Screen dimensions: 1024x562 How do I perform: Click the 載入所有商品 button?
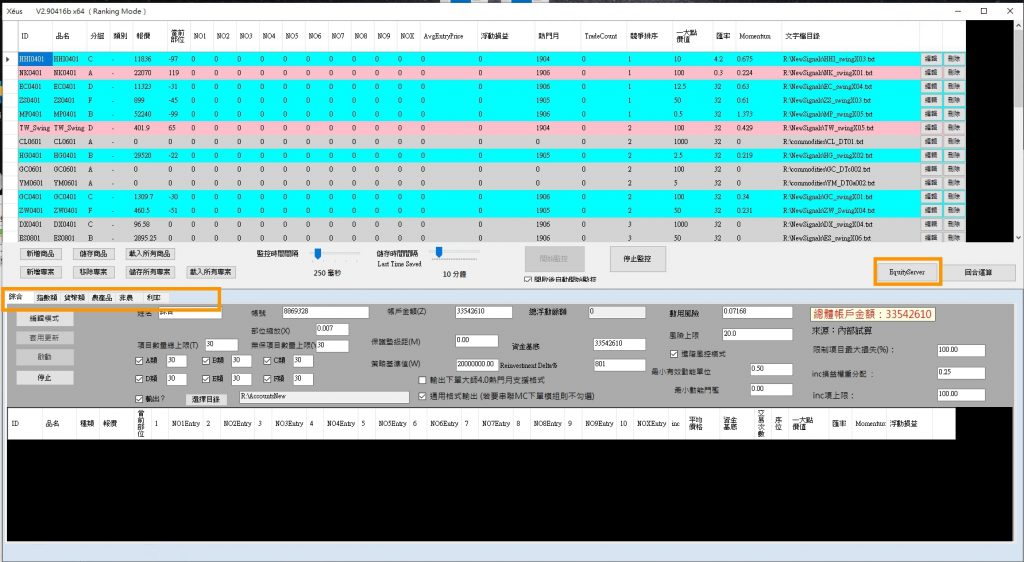coord(151,256)
